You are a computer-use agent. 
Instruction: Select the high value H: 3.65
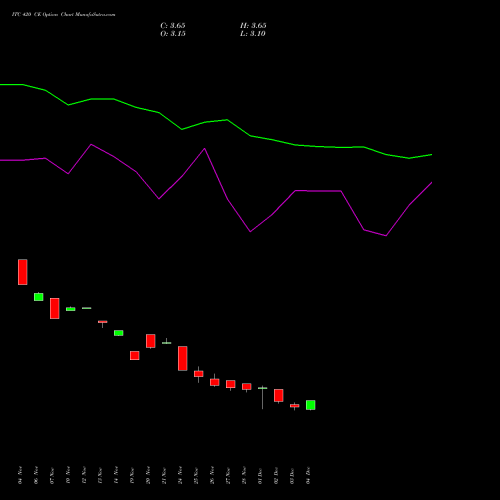[253, 26]
